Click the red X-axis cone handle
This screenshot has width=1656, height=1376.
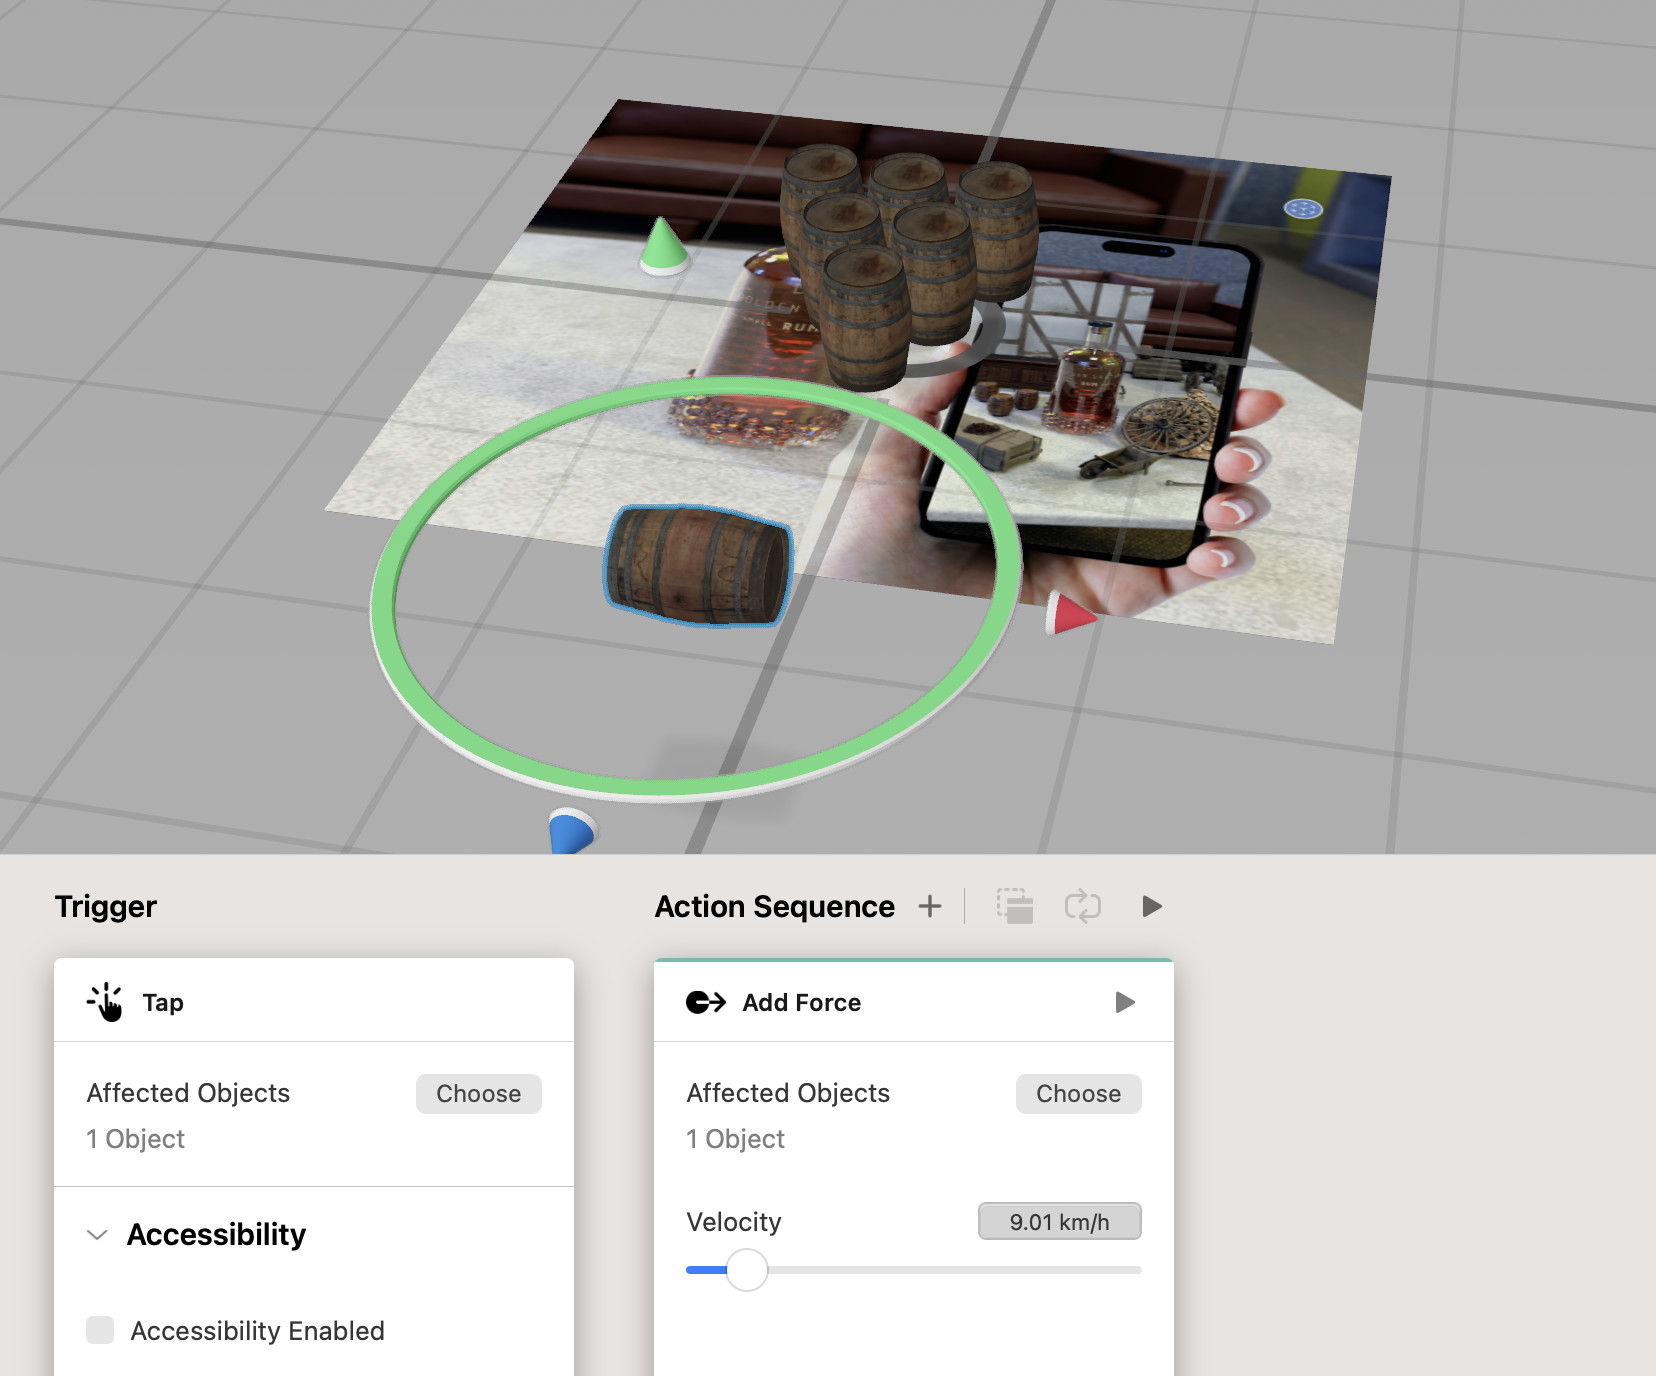[x=1069, y=613]
